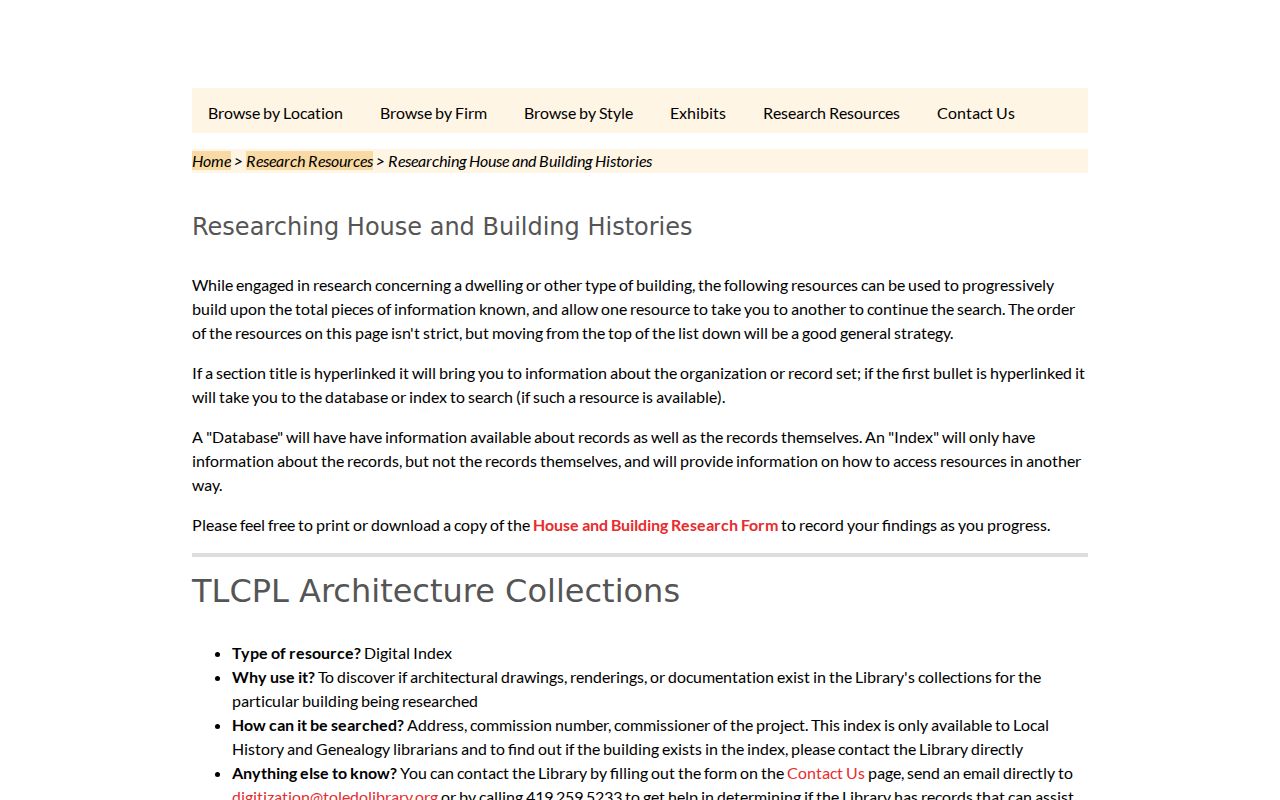Select Browse by Style in navigation
This screenshot has width=1280, height=800.
(x=578, y=113)
